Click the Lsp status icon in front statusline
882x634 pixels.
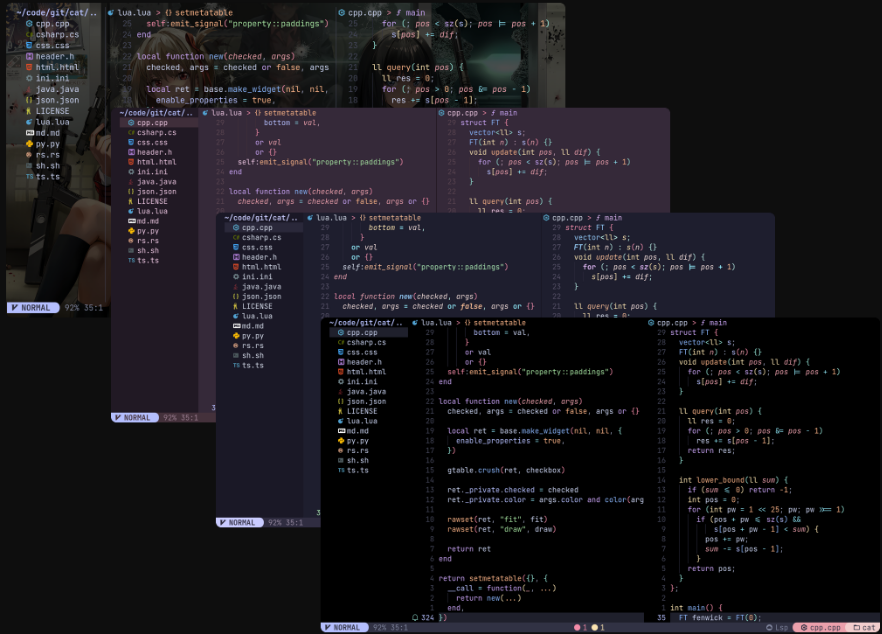pyautogui.click(x=770, y=627)
